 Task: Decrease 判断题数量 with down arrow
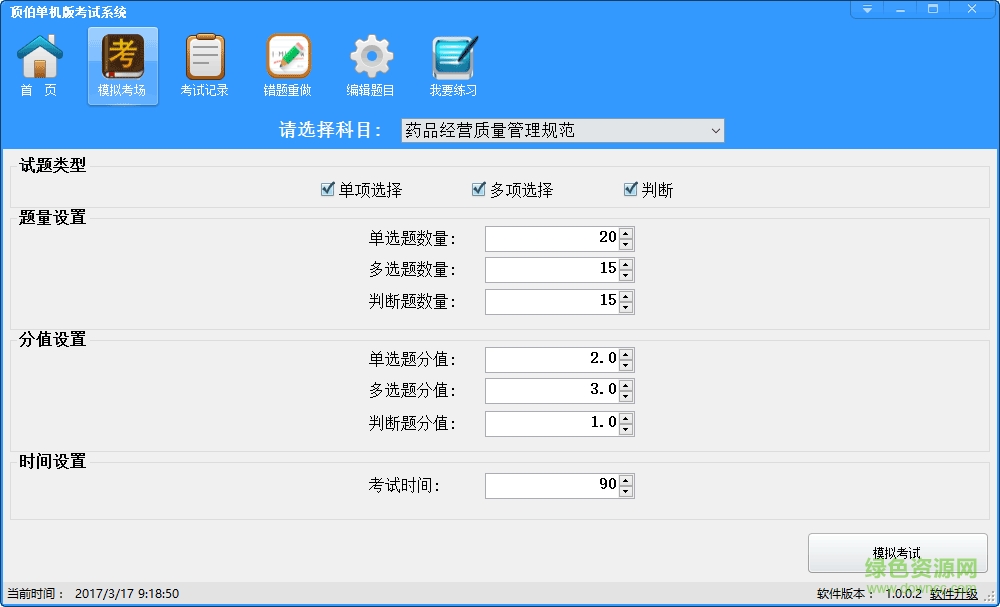click(x=626, y=308)
